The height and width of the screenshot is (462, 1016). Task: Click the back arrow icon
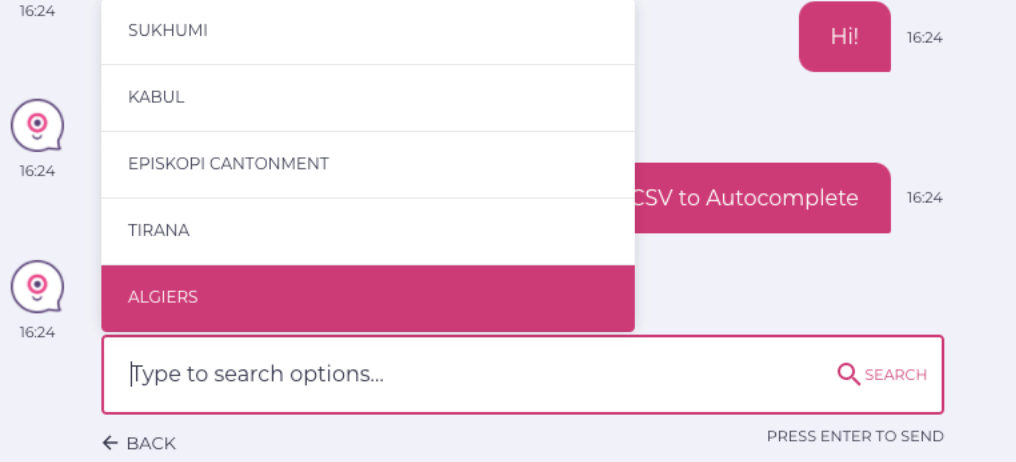[110, 443]
